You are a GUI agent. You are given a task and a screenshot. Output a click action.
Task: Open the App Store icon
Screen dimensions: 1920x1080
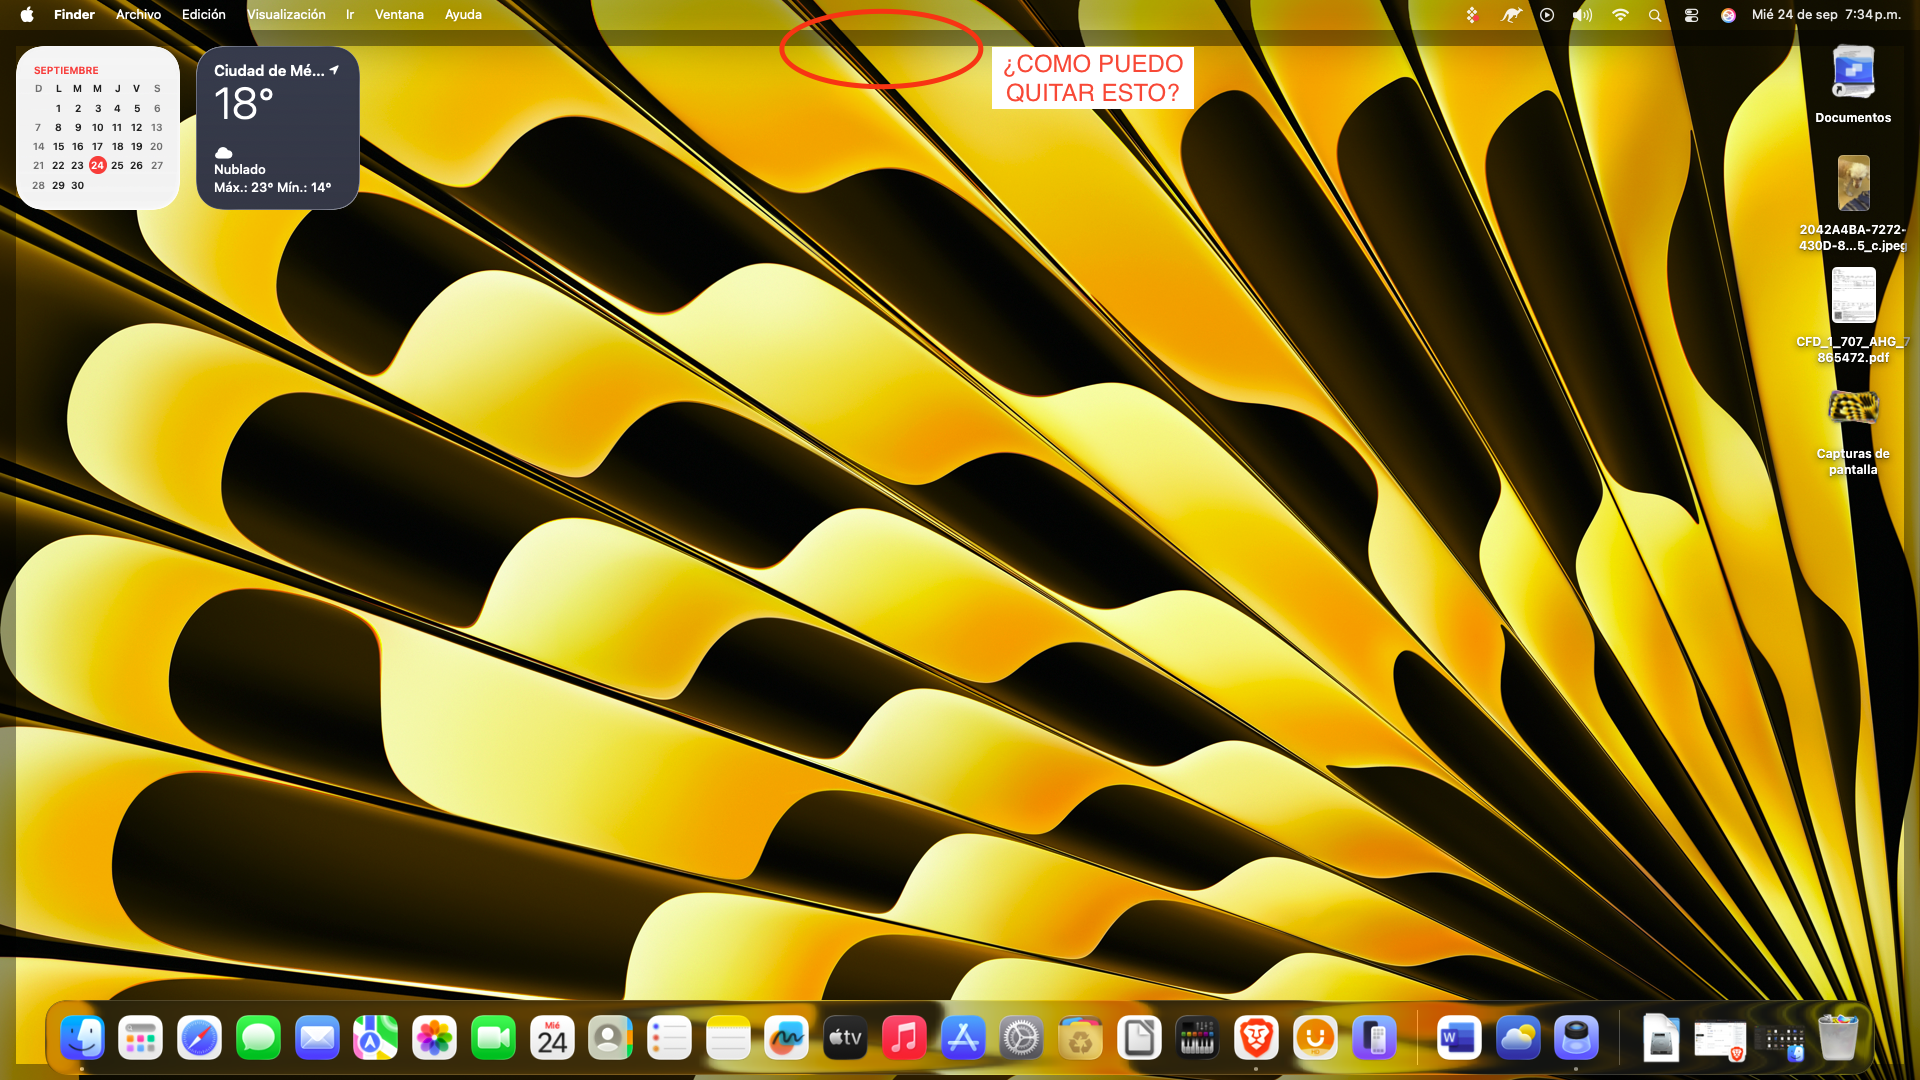963,1039
